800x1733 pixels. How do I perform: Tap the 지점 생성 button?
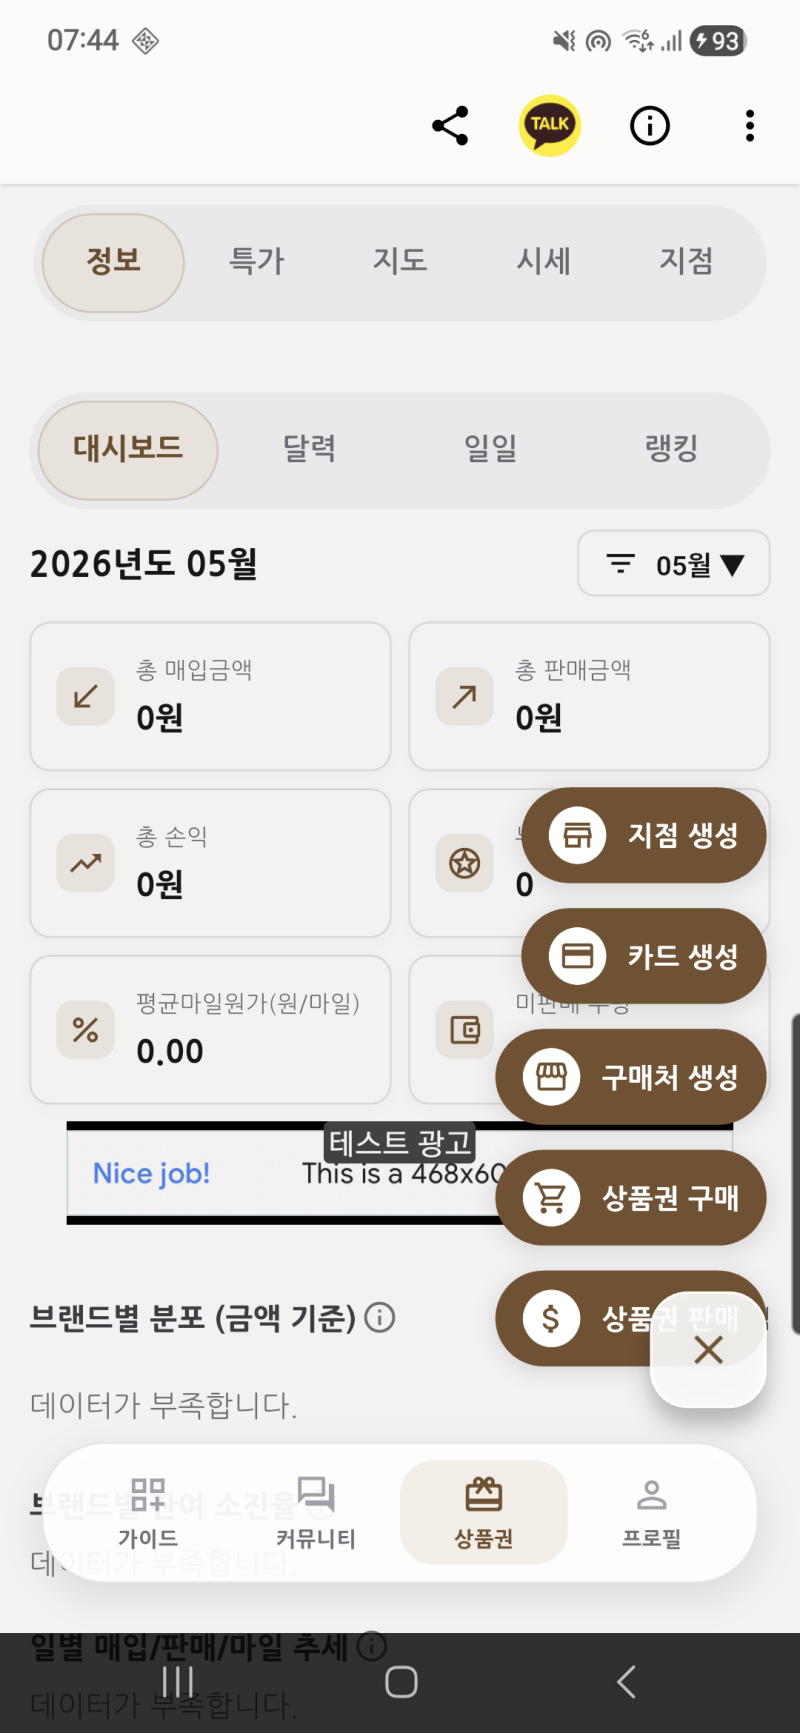point(644,835)
